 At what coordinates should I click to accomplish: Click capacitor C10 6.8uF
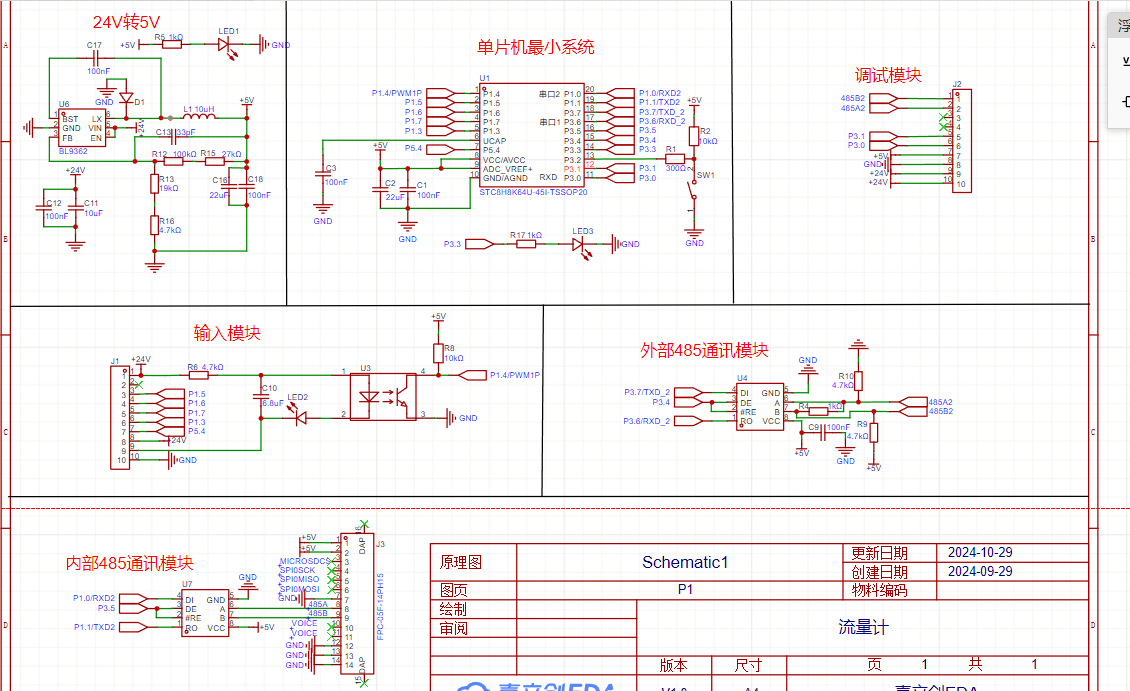pyautogui.click(x=261, y=396)
